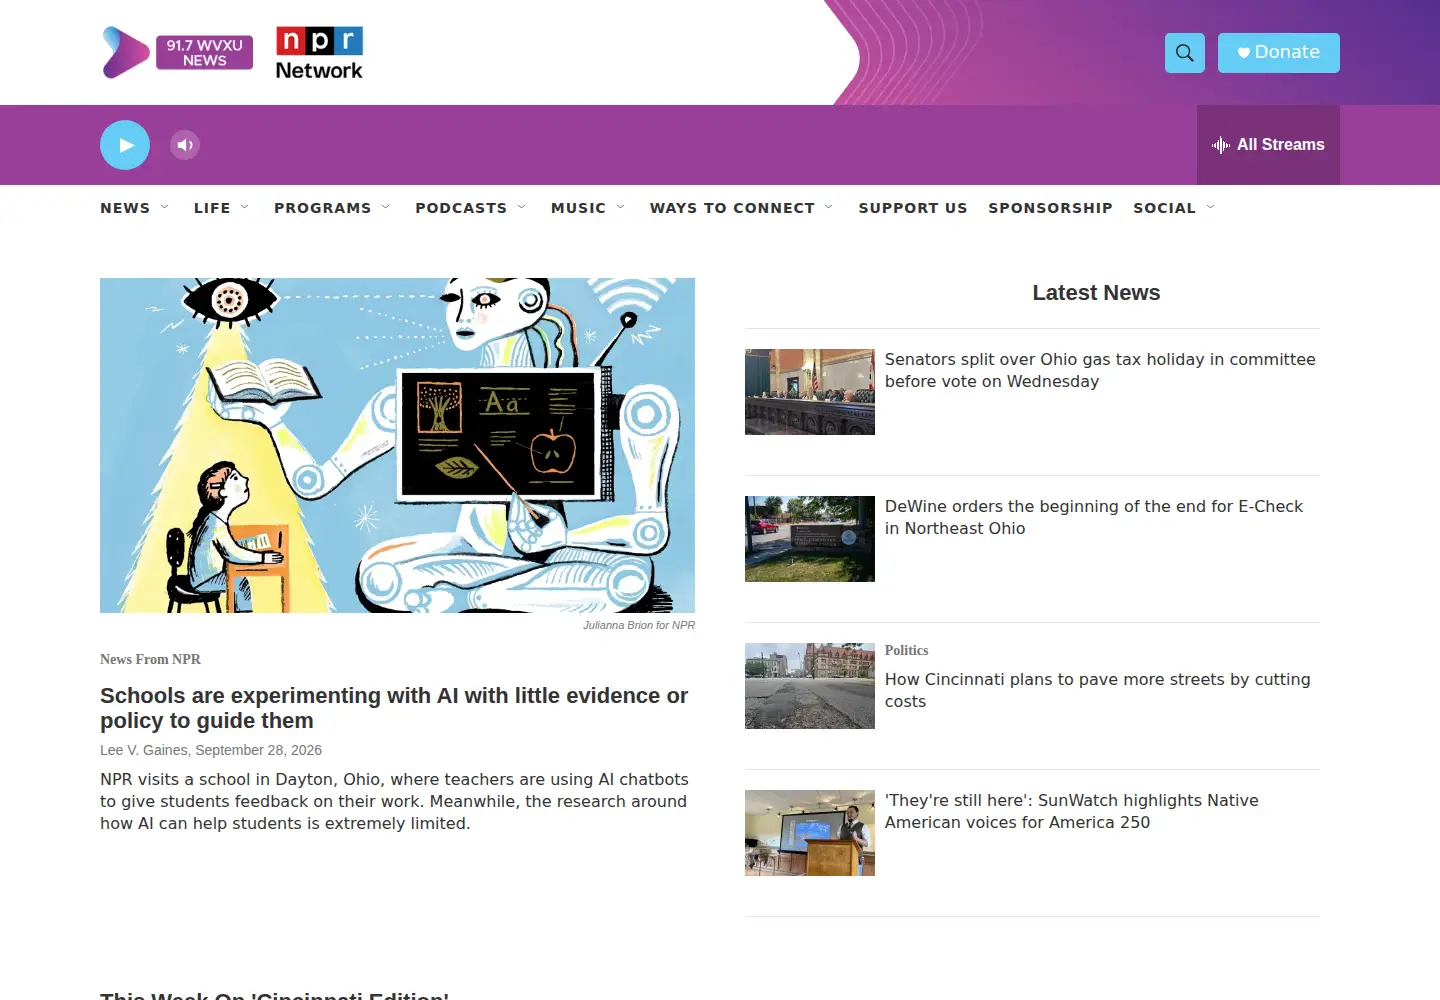Viewport: 1440px width, 1000px height.
Task: Read the Cincinnati street paving headline
Action: [1097, 690]
